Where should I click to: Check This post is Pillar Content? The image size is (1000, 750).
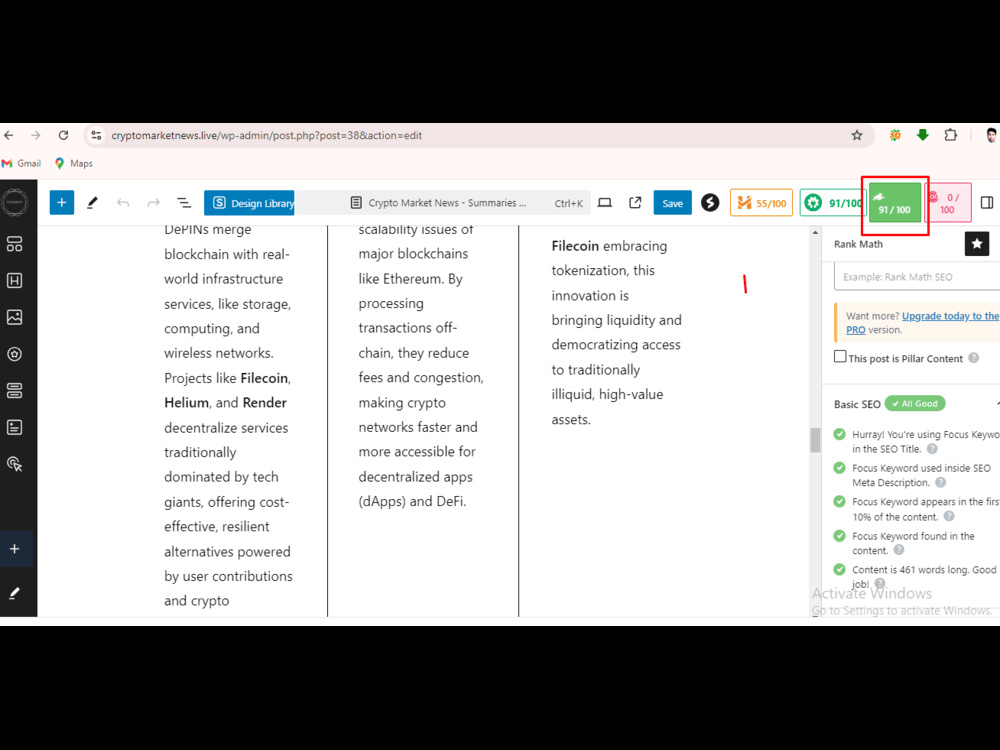(x=841, y=357)
